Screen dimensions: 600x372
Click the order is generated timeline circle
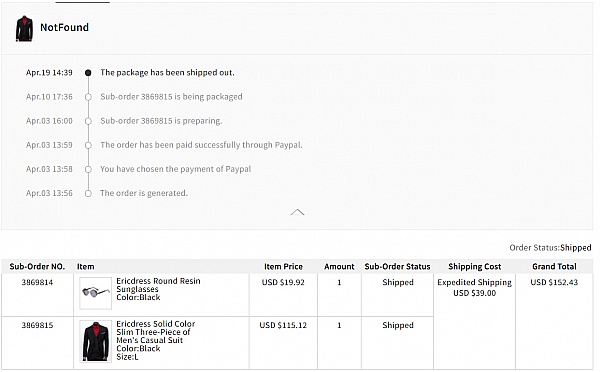coord(88,193)
